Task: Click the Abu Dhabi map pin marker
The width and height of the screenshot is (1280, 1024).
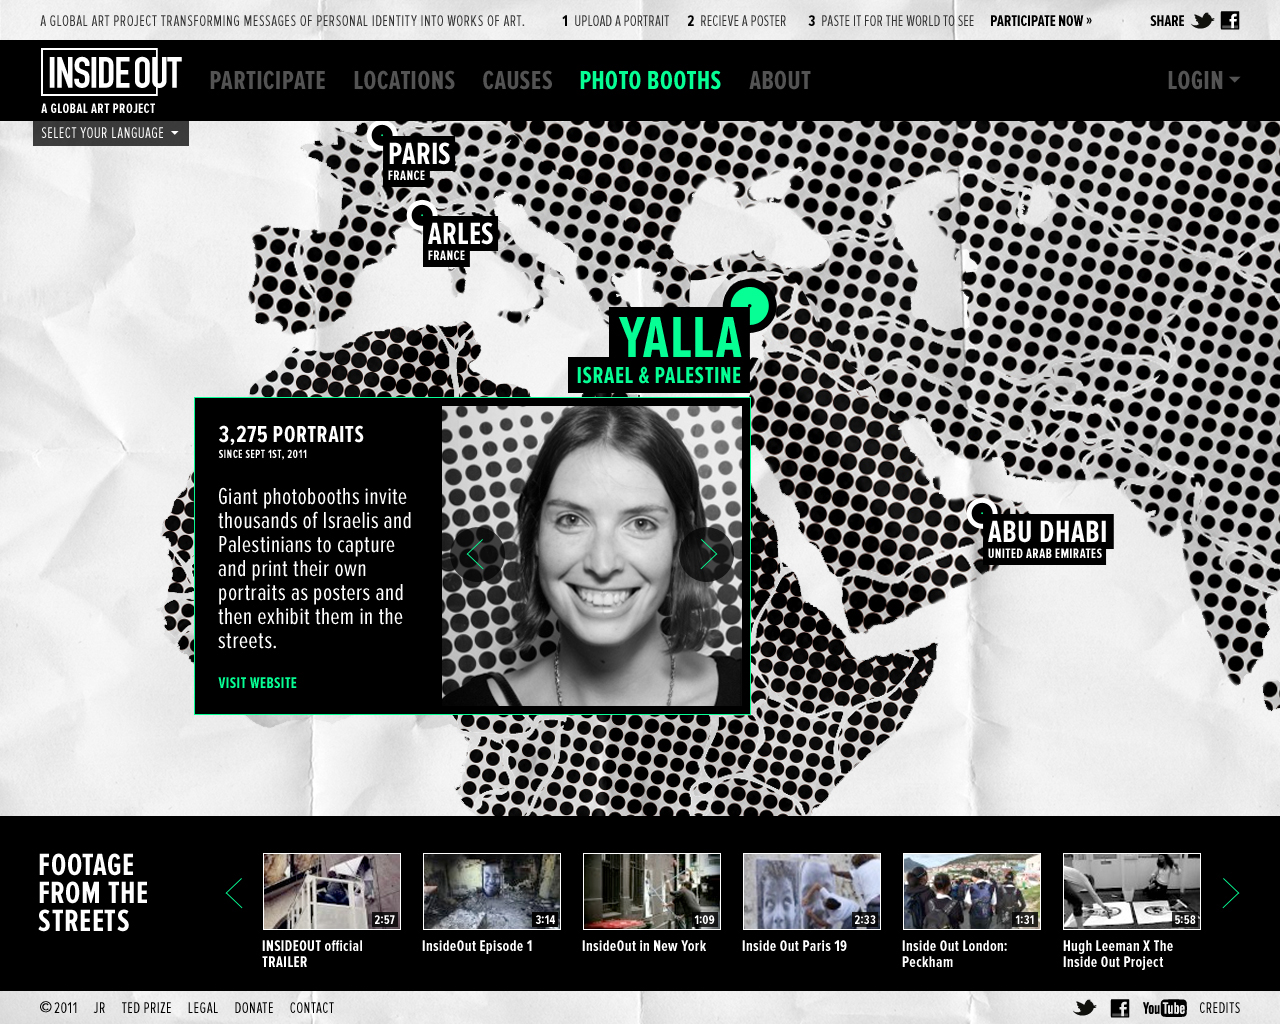Action: tap(981, 513)
